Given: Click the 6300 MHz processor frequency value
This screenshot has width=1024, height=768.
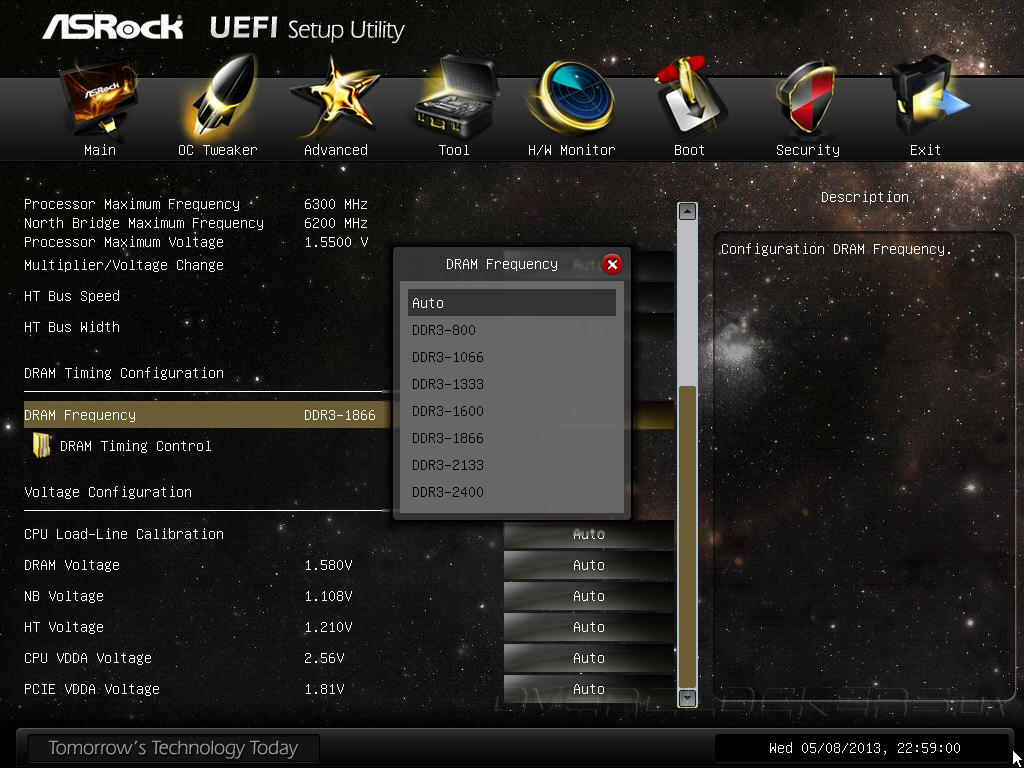Looking at the screenshot, I should (336, 204).
